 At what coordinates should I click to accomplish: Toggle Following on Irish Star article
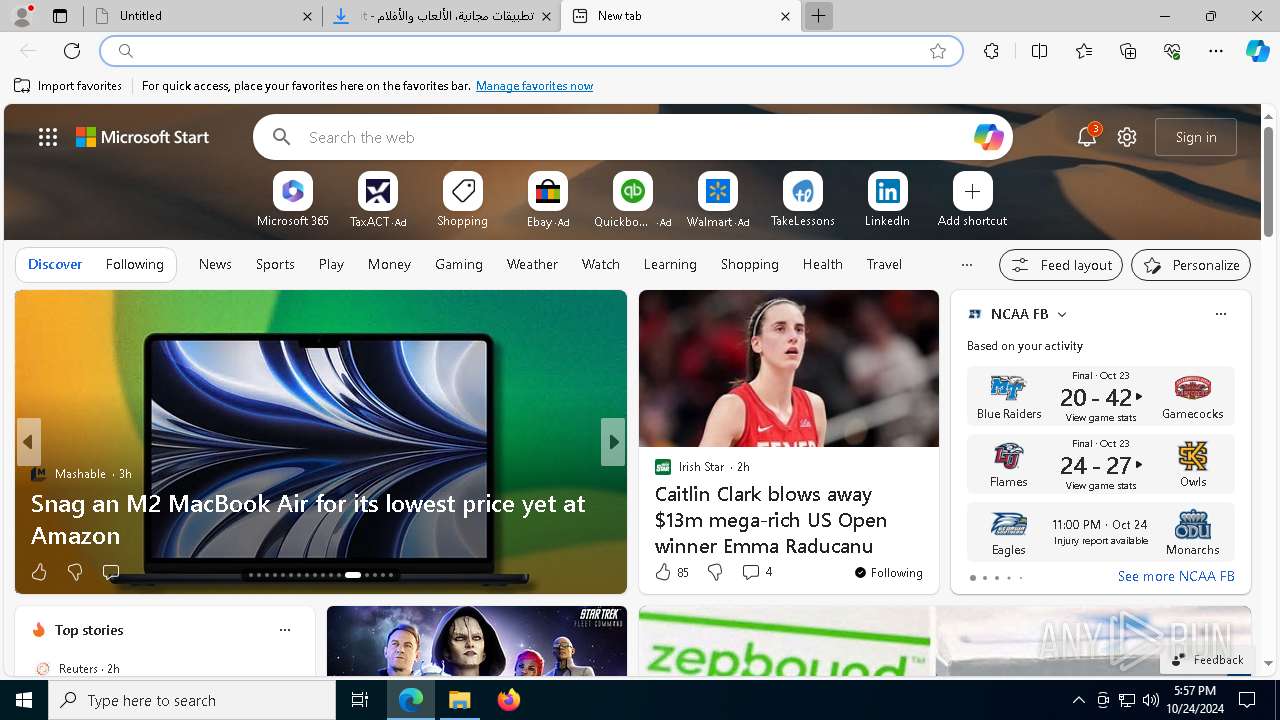point(888,573)
